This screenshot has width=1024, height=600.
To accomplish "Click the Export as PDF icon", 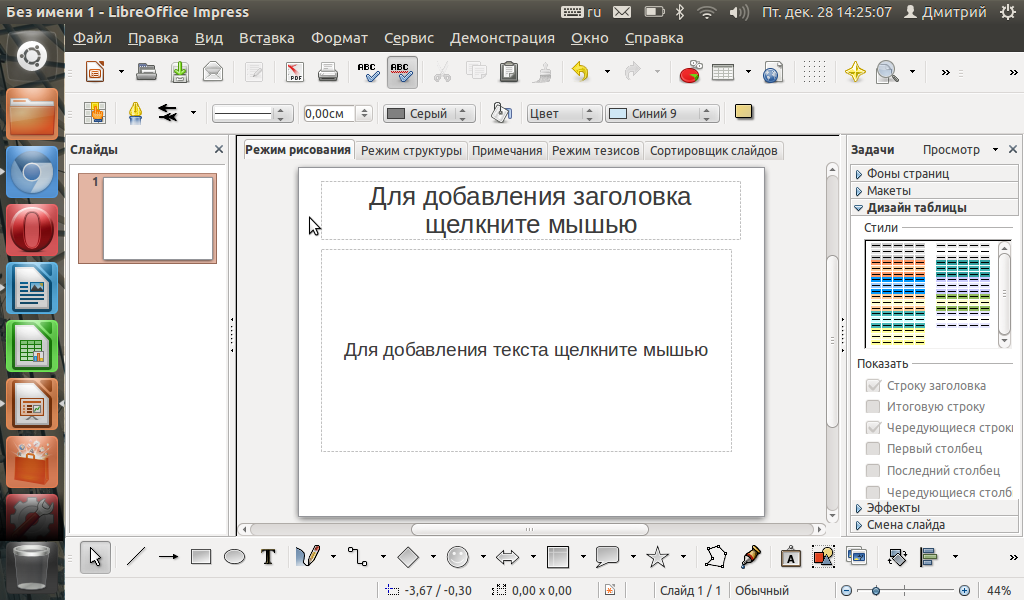I will tap(295, 72).
